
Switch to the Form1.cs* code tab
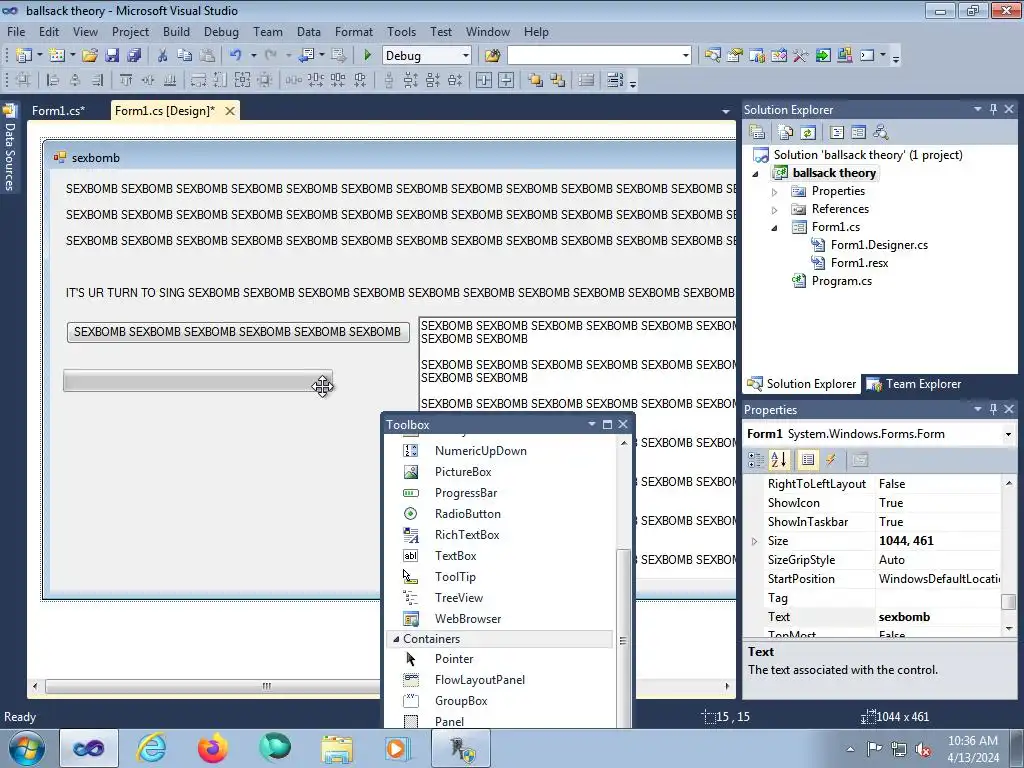click(x=58, y=110)
